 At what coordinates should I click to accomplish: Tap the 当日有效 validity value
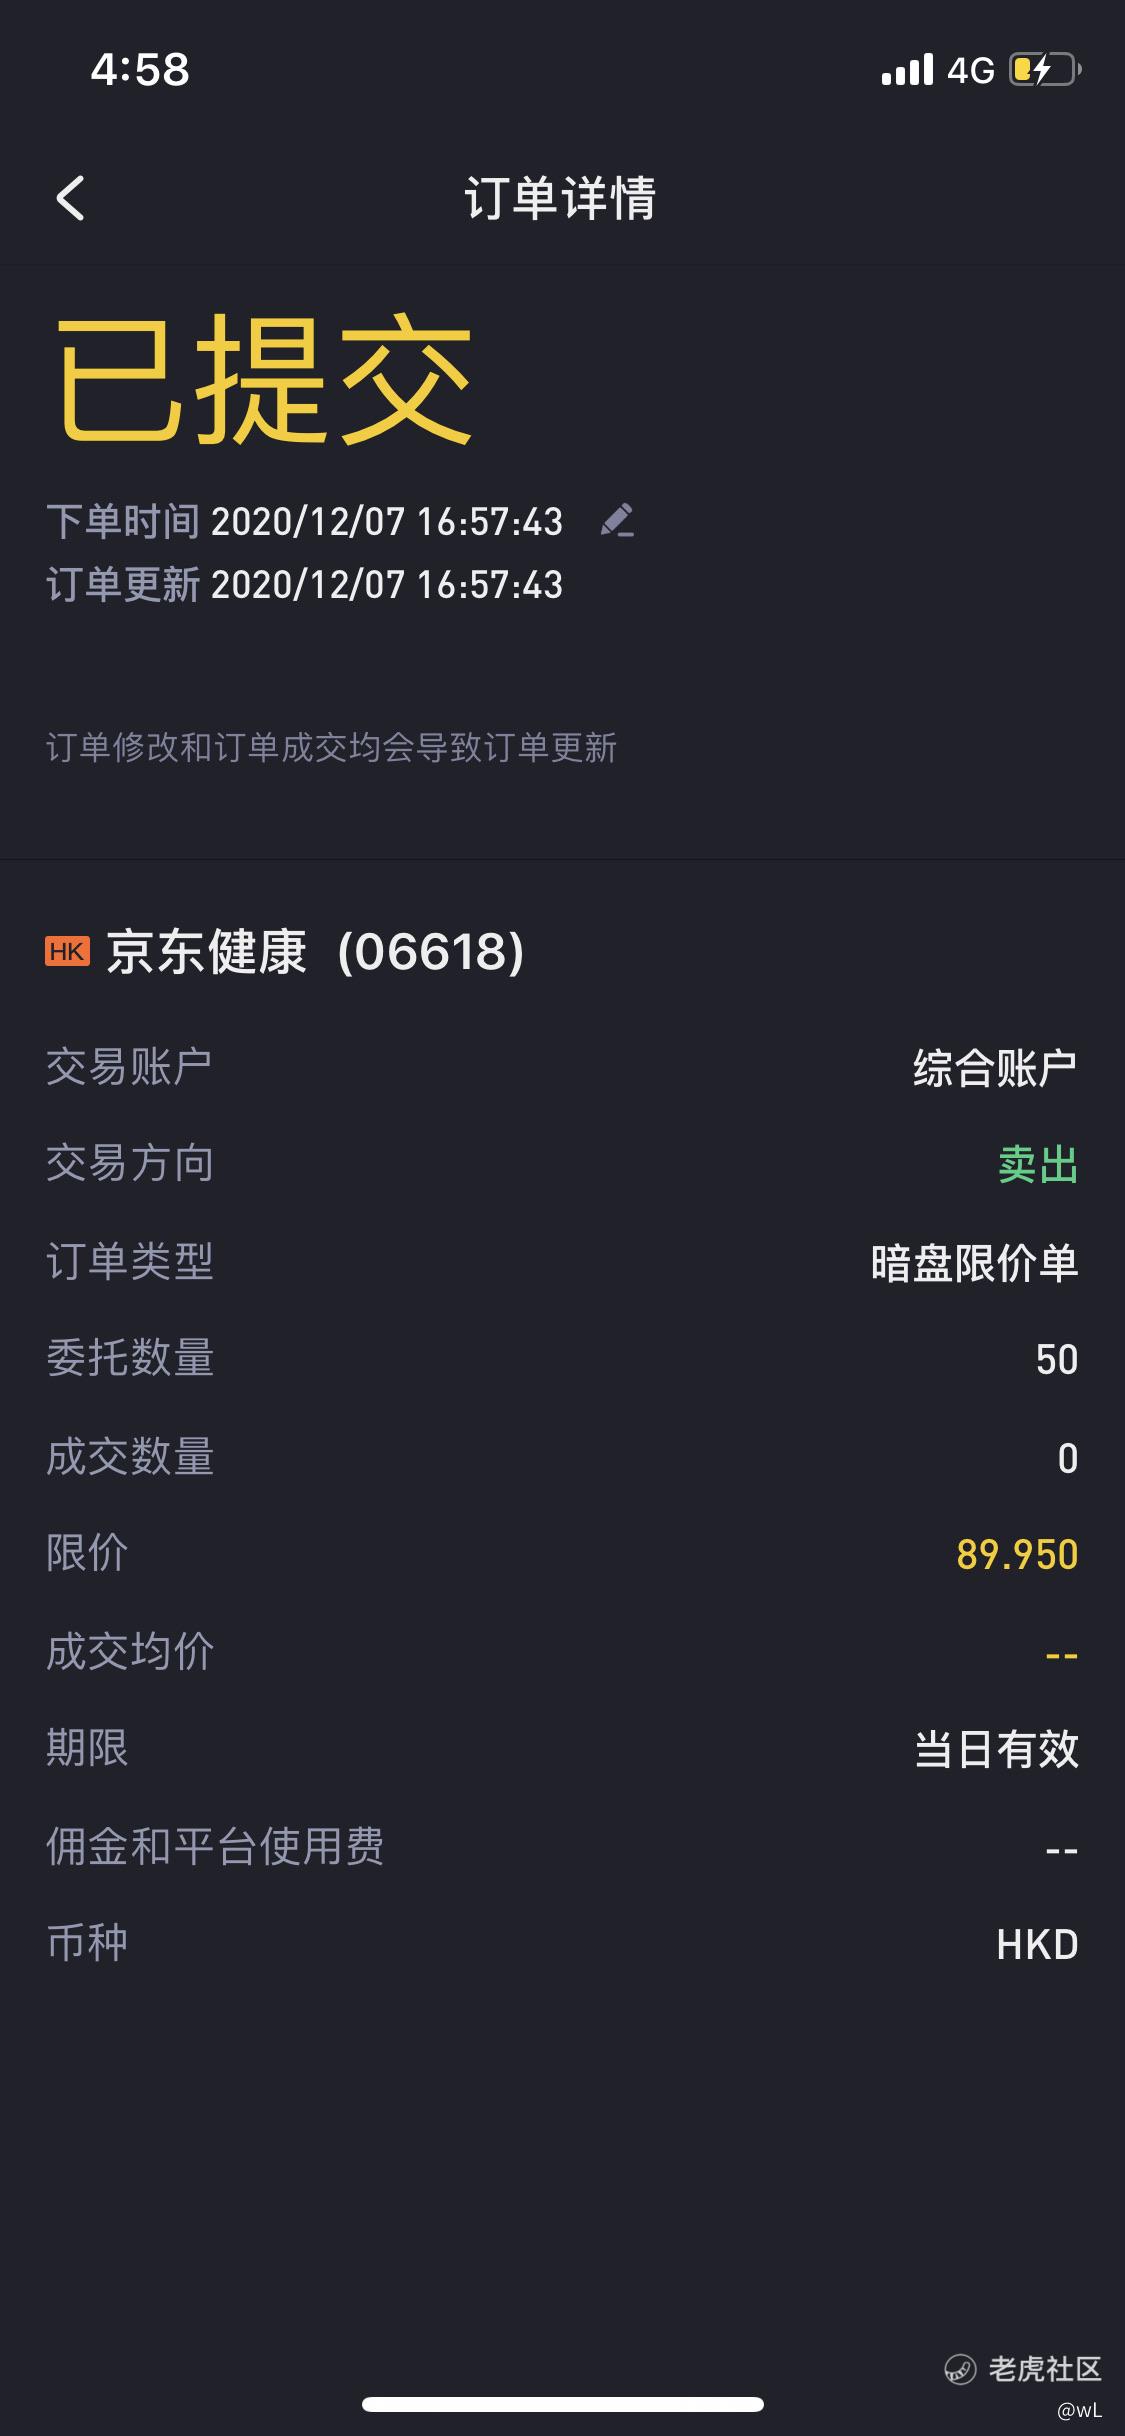pos(996,1750)
